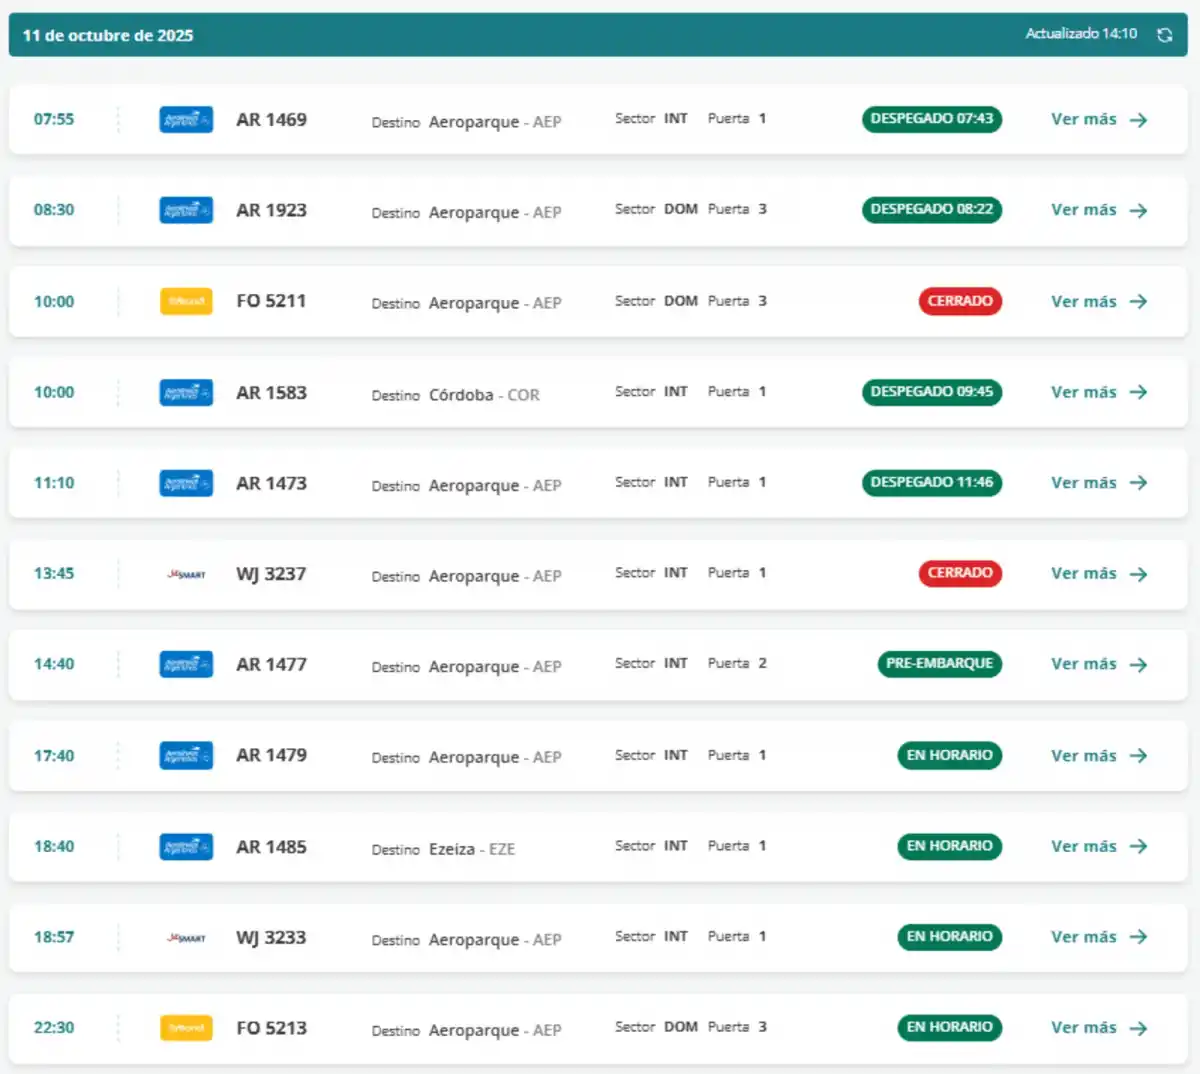Click the airline logo for flight AR 1923

point(186,210)
